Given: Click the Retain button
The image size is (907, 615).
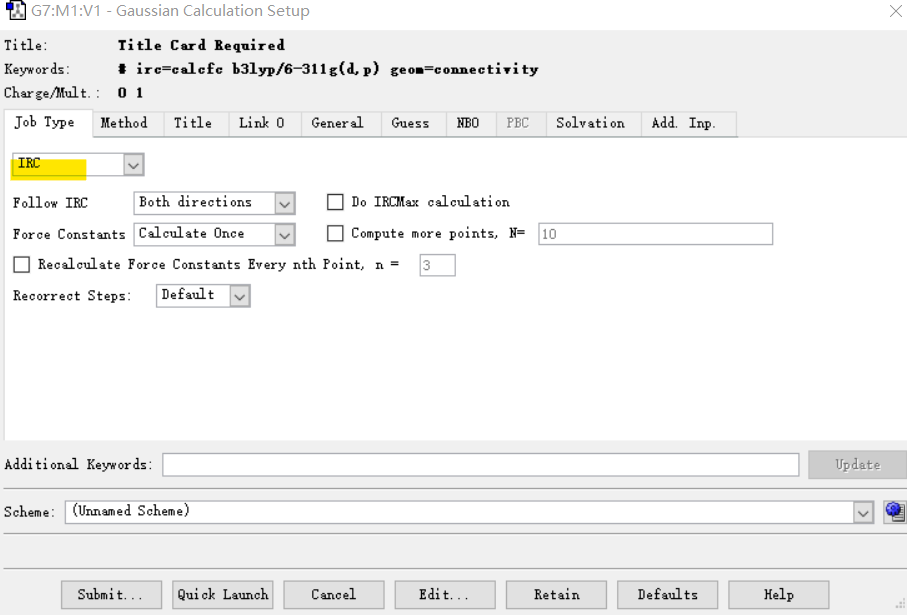Looking at the screenshot, I should (x=556, y=594).
